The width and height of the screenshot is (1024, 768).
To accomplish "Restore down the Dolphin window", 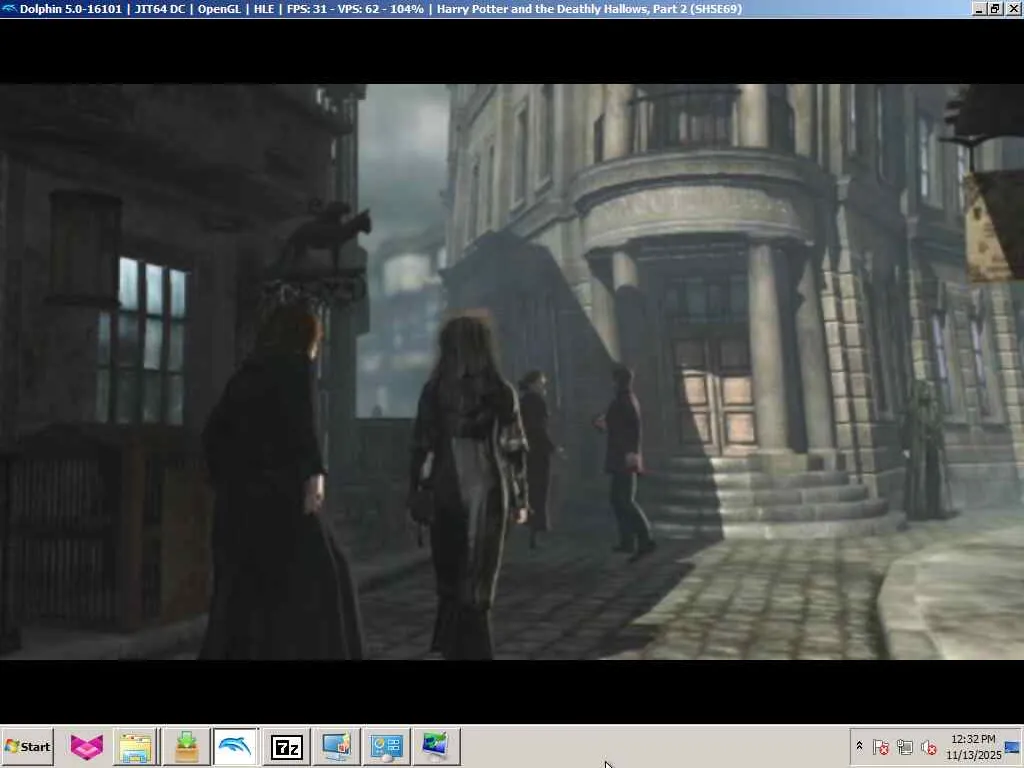I will coord(994,8).
